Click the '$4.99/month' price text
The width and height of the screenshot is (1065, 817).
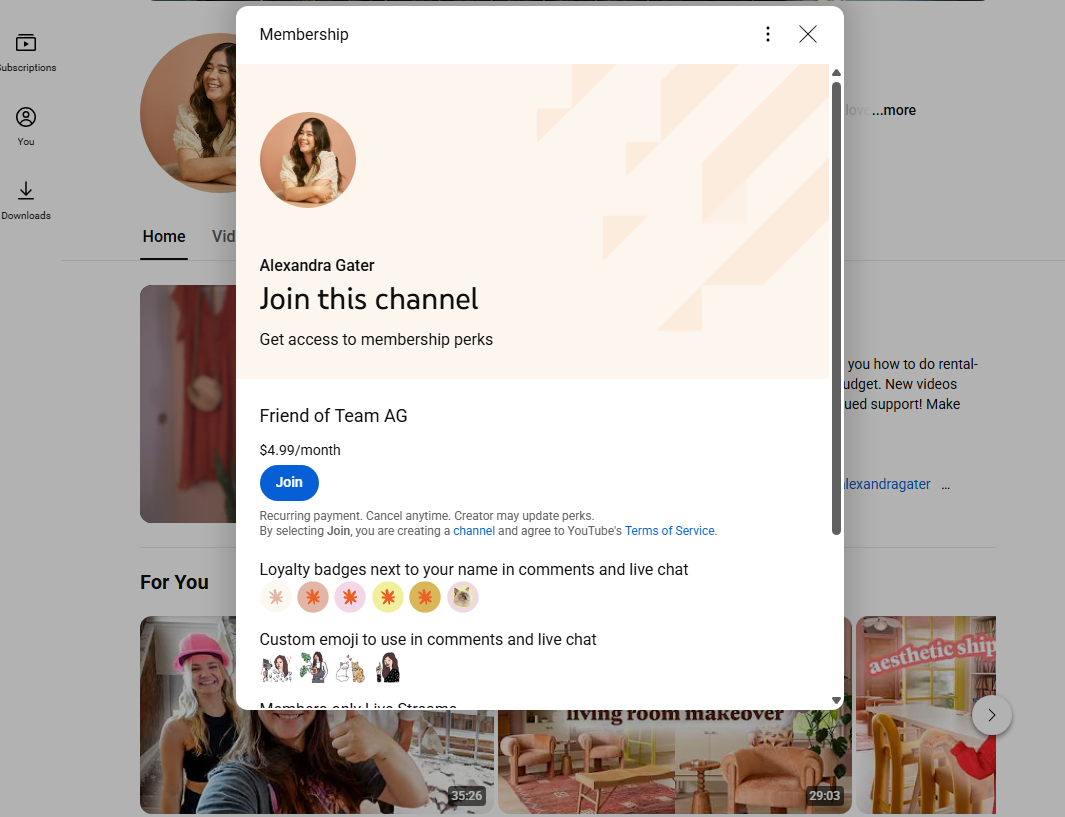click(300, 450)
